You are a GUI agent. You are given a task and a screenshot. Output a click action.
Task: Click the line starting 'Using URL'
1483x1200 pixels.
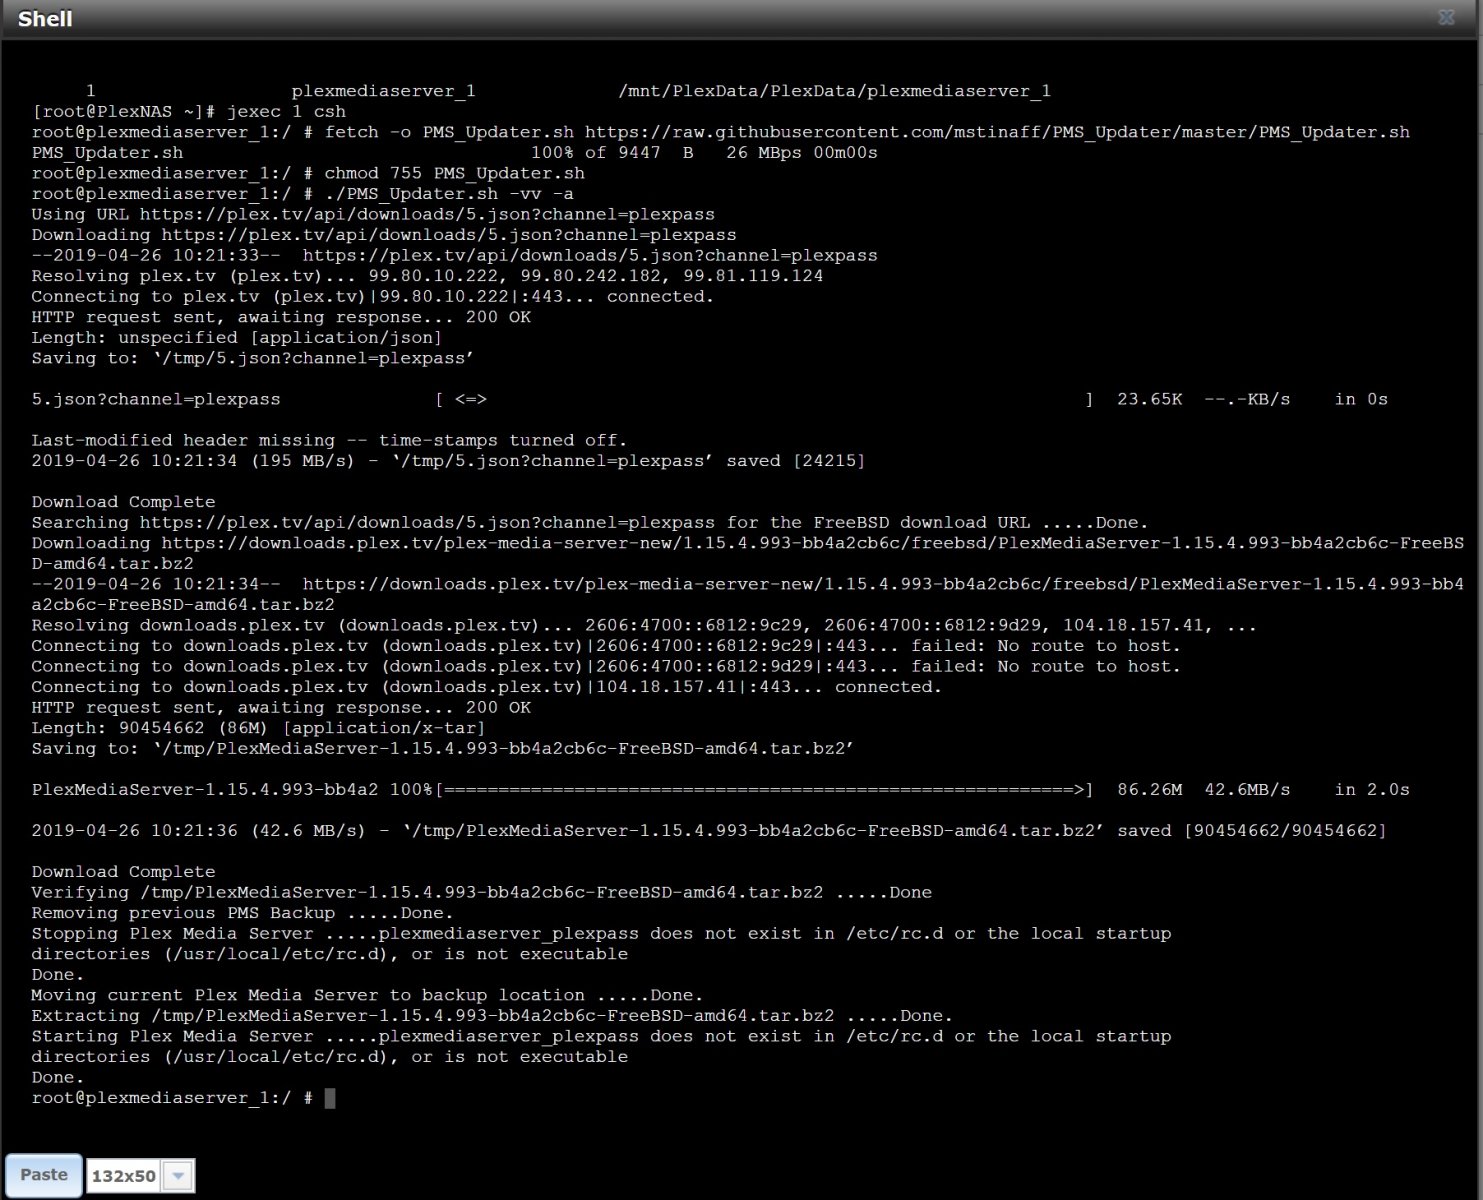373,214
